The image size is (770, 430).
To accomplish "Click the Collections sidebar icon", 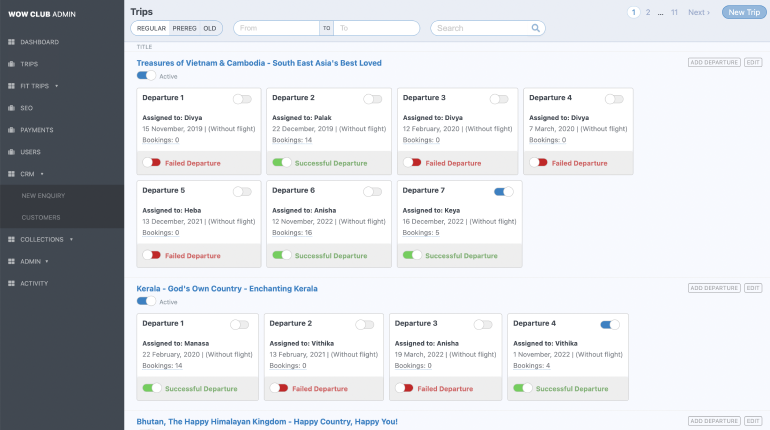I will coord(11,239).
